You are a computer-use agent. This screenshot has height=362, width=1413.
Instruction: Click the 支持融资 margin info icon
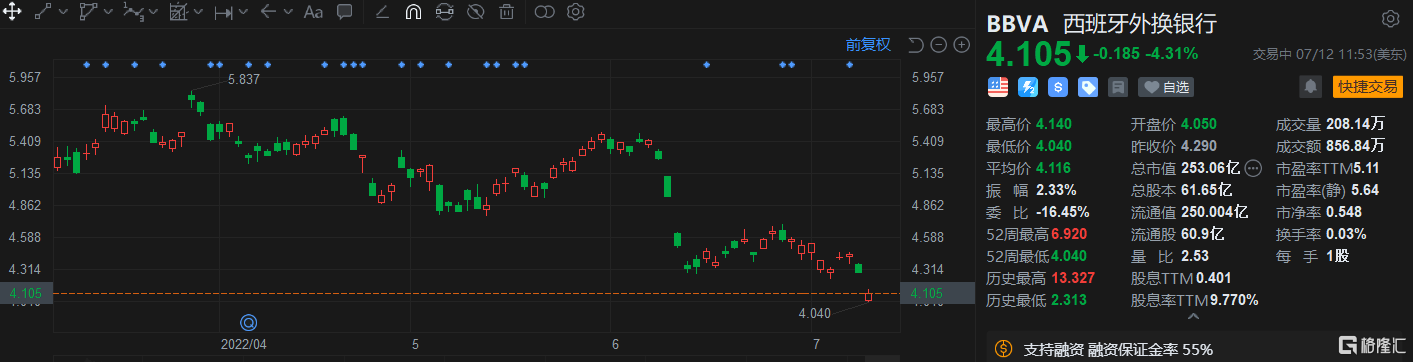coord(1003,349)
